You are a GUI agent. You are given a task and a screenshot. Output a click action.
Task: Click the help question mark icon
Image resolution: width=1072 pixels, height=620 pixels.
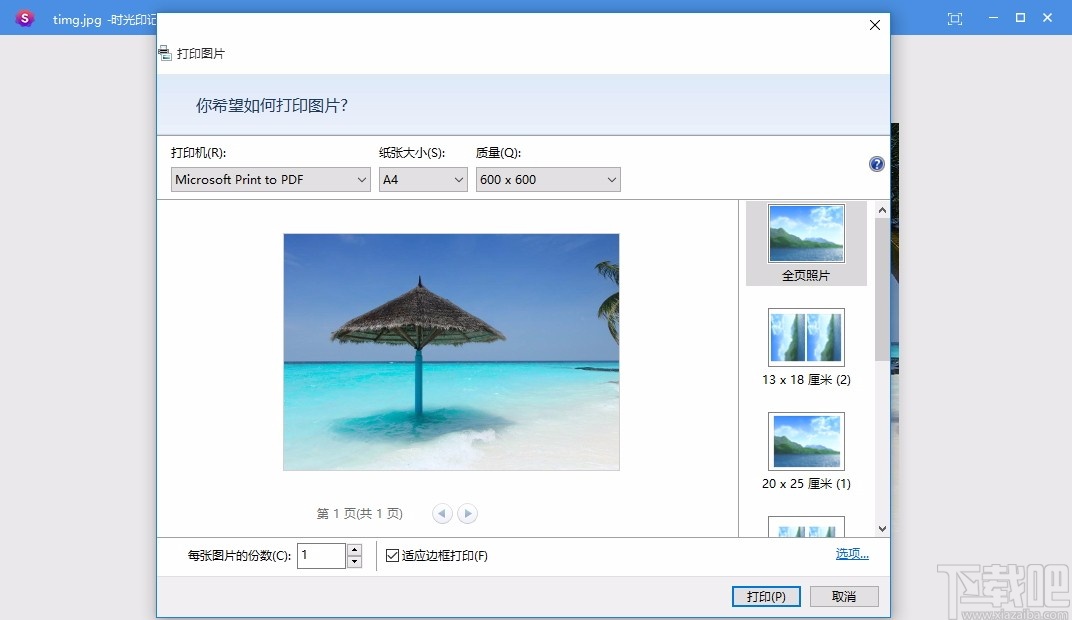[876, 163]
